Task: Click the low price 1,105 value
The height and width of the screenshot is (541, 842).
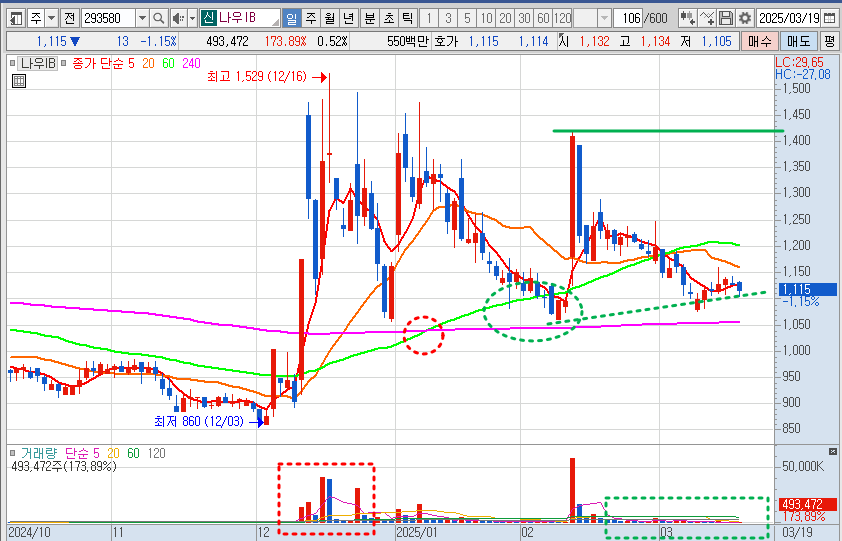Action: coord(716,41)
